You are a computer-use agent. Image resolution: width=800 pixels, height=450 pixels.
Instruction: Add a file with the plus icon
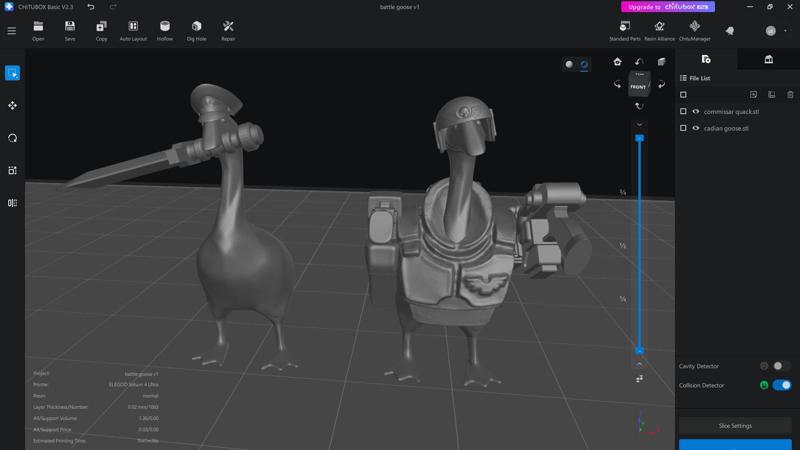(753, 94)
